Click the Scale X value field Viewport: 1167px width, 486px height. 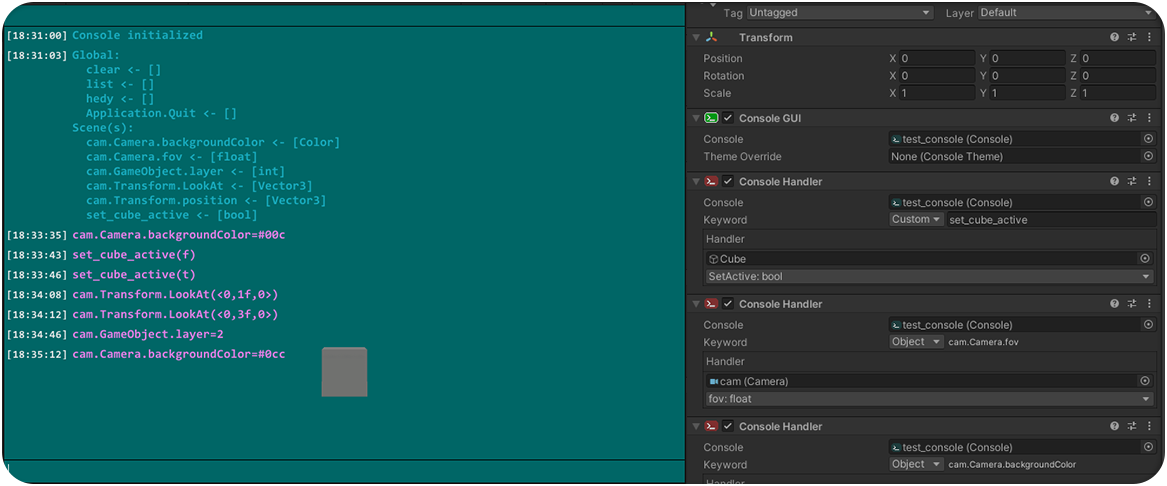click(x=937, y=93)
